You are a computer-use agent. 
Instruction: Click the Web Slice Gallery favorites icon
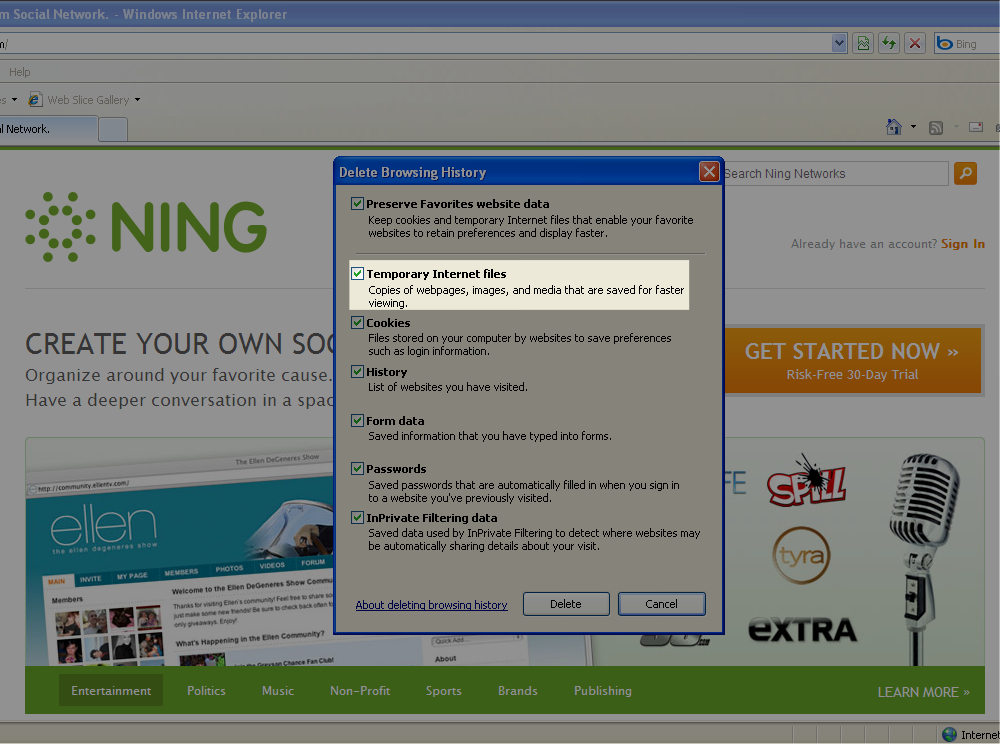coord(36,99)
